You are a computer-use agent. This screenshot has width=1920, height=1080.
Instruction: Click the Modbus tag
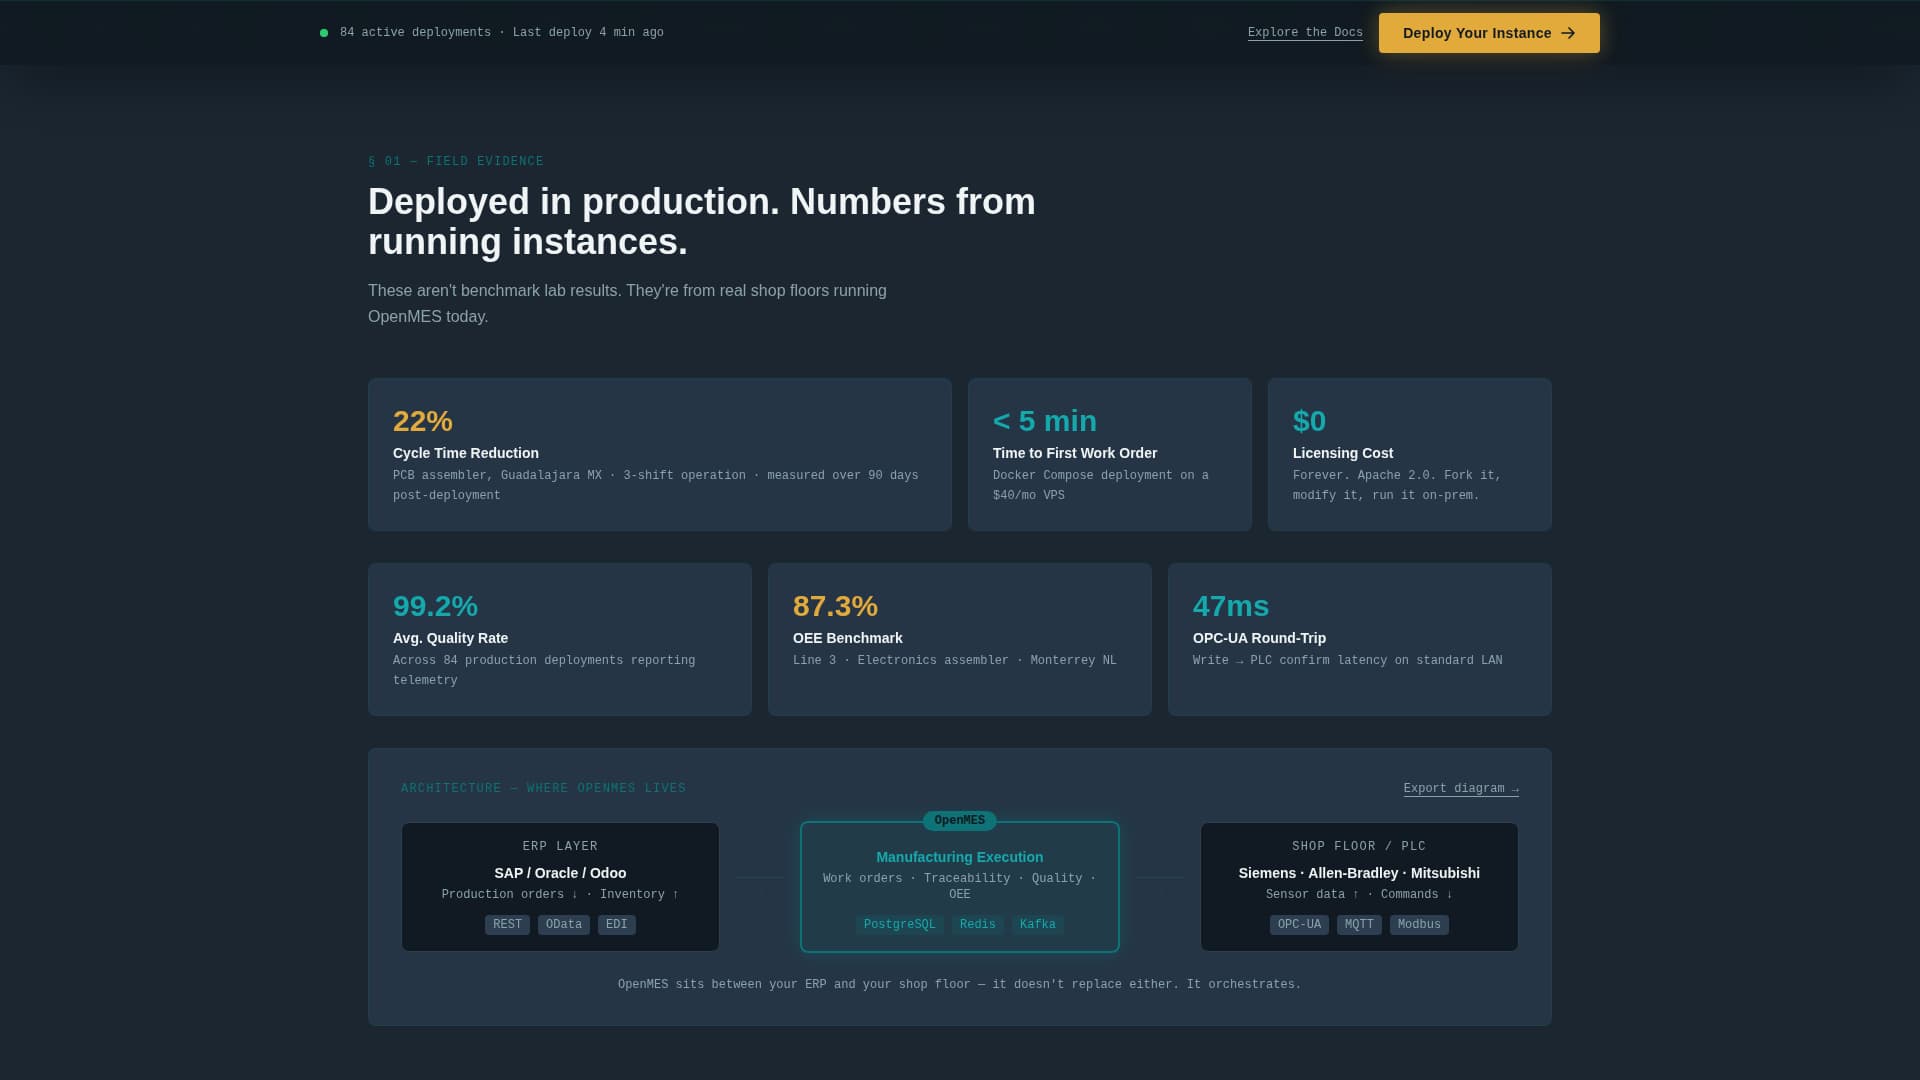(x=1419, y=925)
